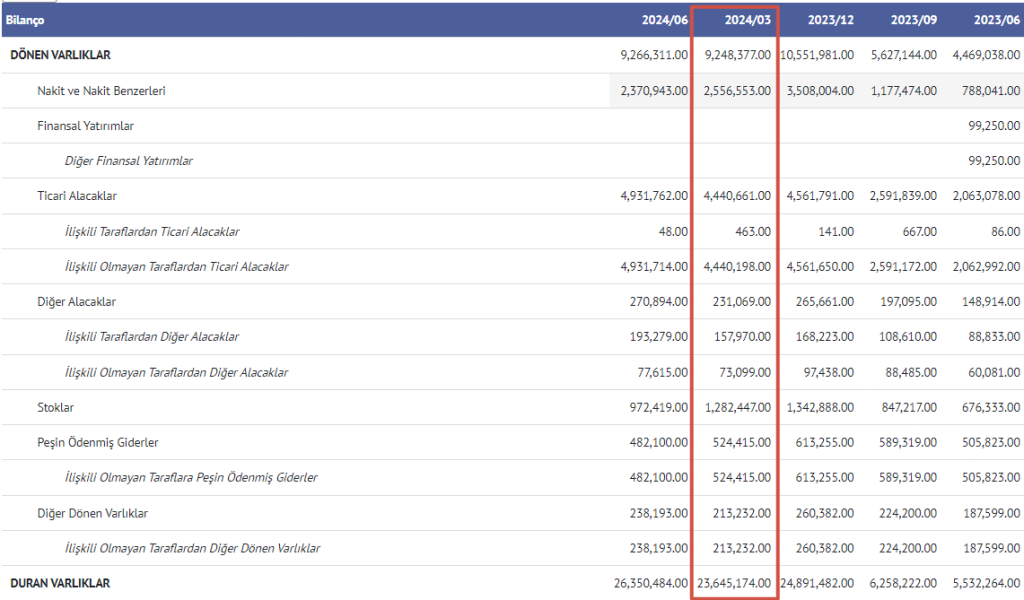Click the Stoklar row label
Image resolution: width=1024 pixels, height=600 pixels.
(56, 408)
